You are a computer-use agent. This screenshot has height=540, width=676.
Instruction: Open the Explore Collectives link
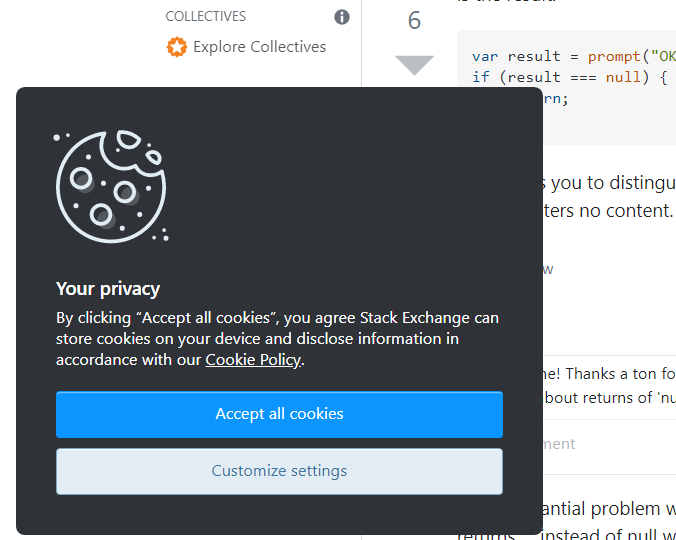coord(259,47)
